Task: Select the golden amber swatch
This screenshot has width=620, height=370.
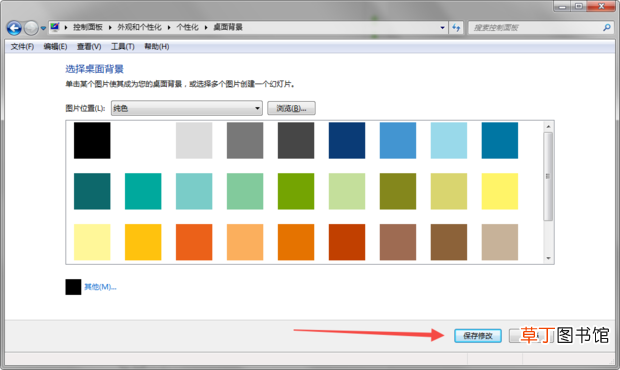Action: 143,242
